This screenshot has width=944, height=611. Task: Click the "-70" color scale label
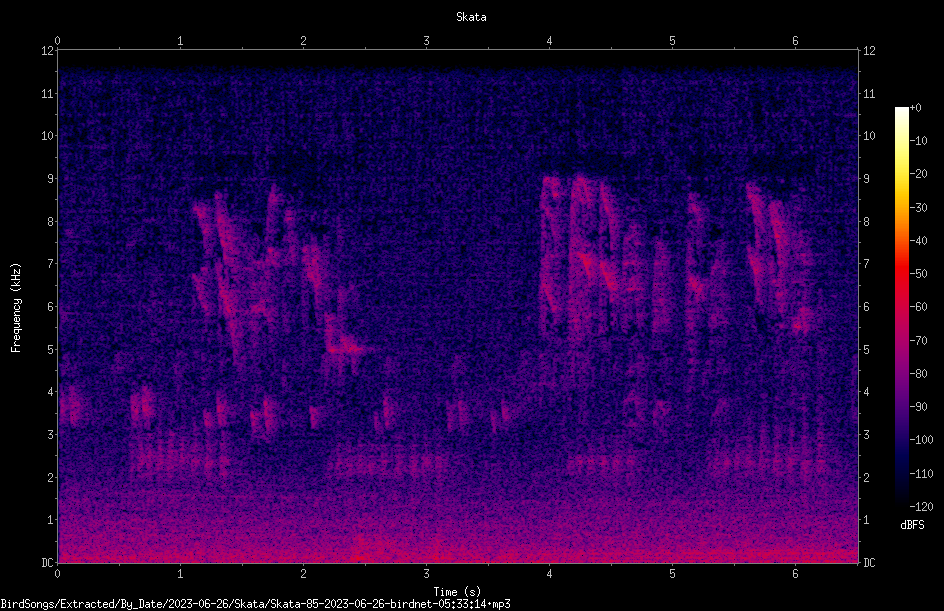tap(918, 341)
